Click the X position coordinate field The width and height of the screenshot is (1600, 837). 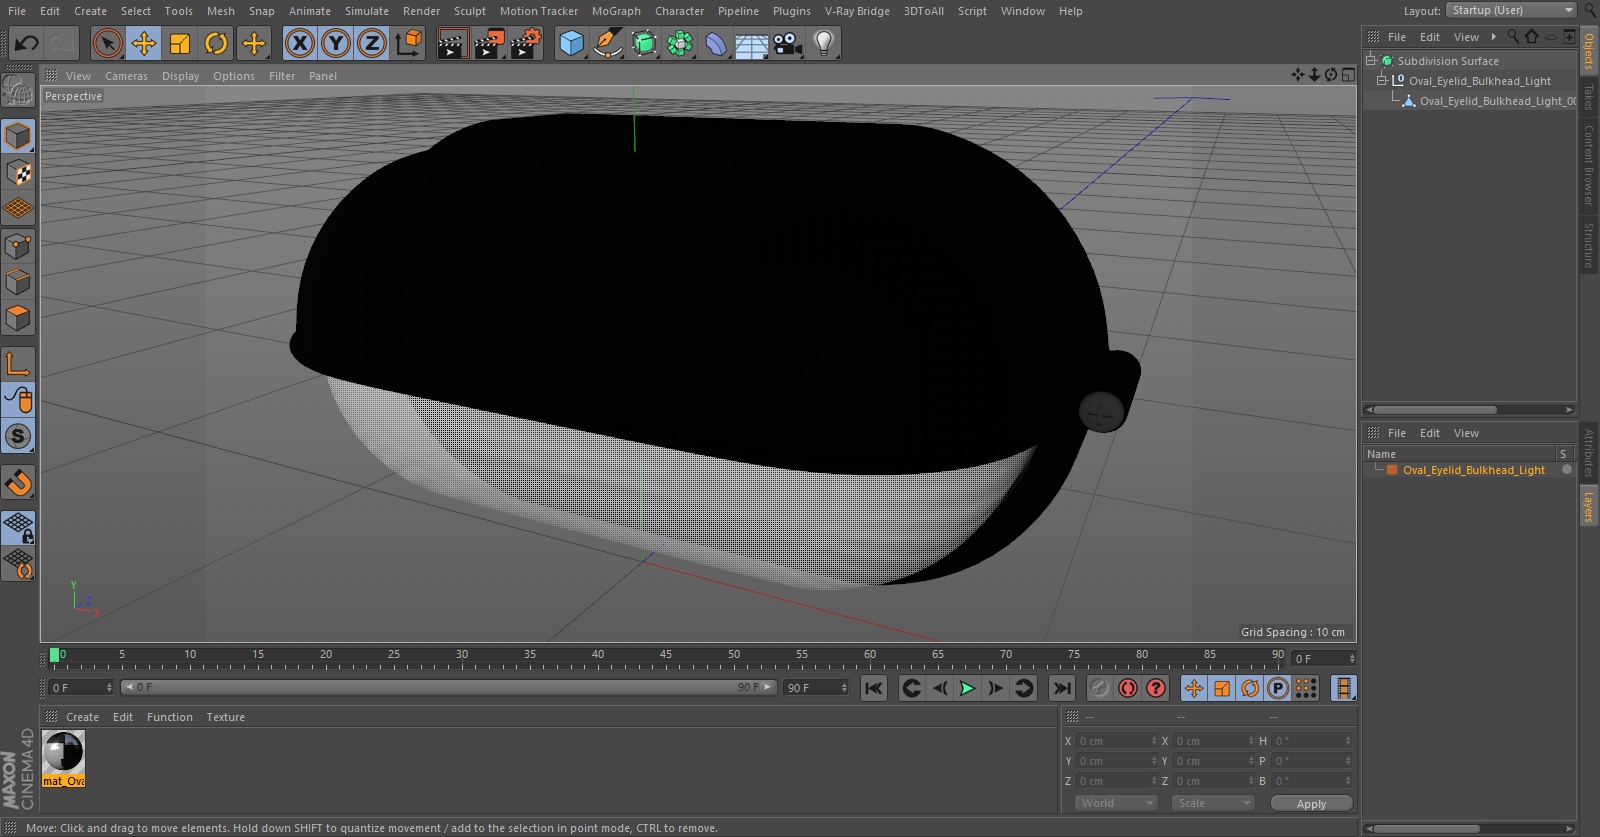[1115, 741]
